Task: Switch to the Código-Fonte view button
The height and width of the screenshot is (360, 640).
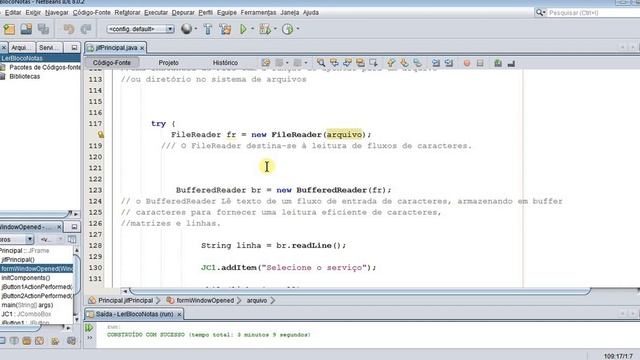Action: click(111, 62)
